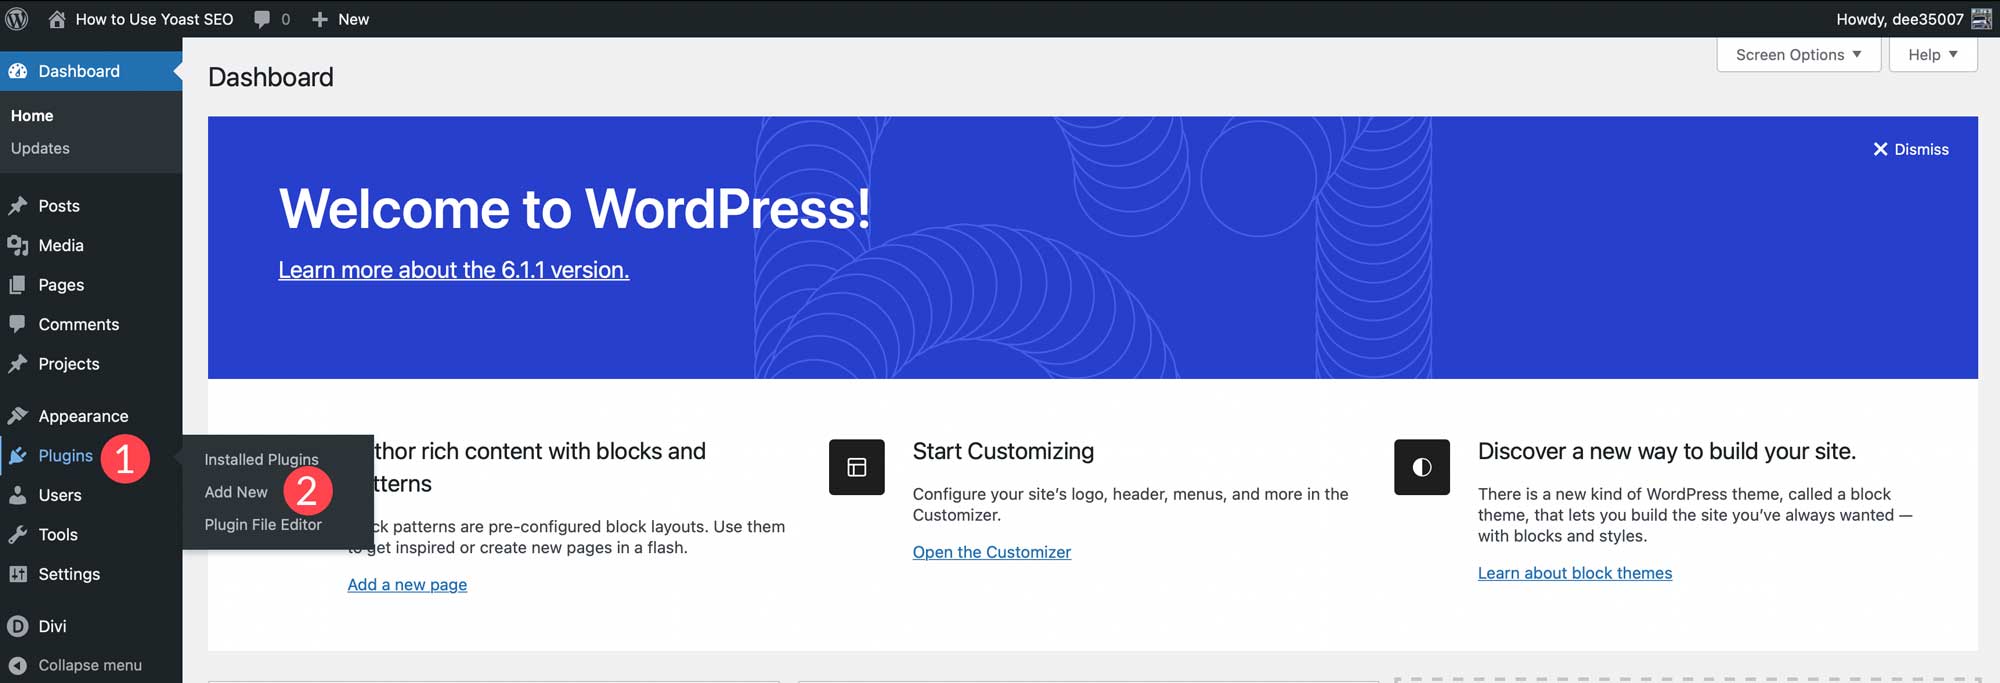Open the Appearance menu label
2000x683 pixels.
pyautogui.click(x=83, y=416)
